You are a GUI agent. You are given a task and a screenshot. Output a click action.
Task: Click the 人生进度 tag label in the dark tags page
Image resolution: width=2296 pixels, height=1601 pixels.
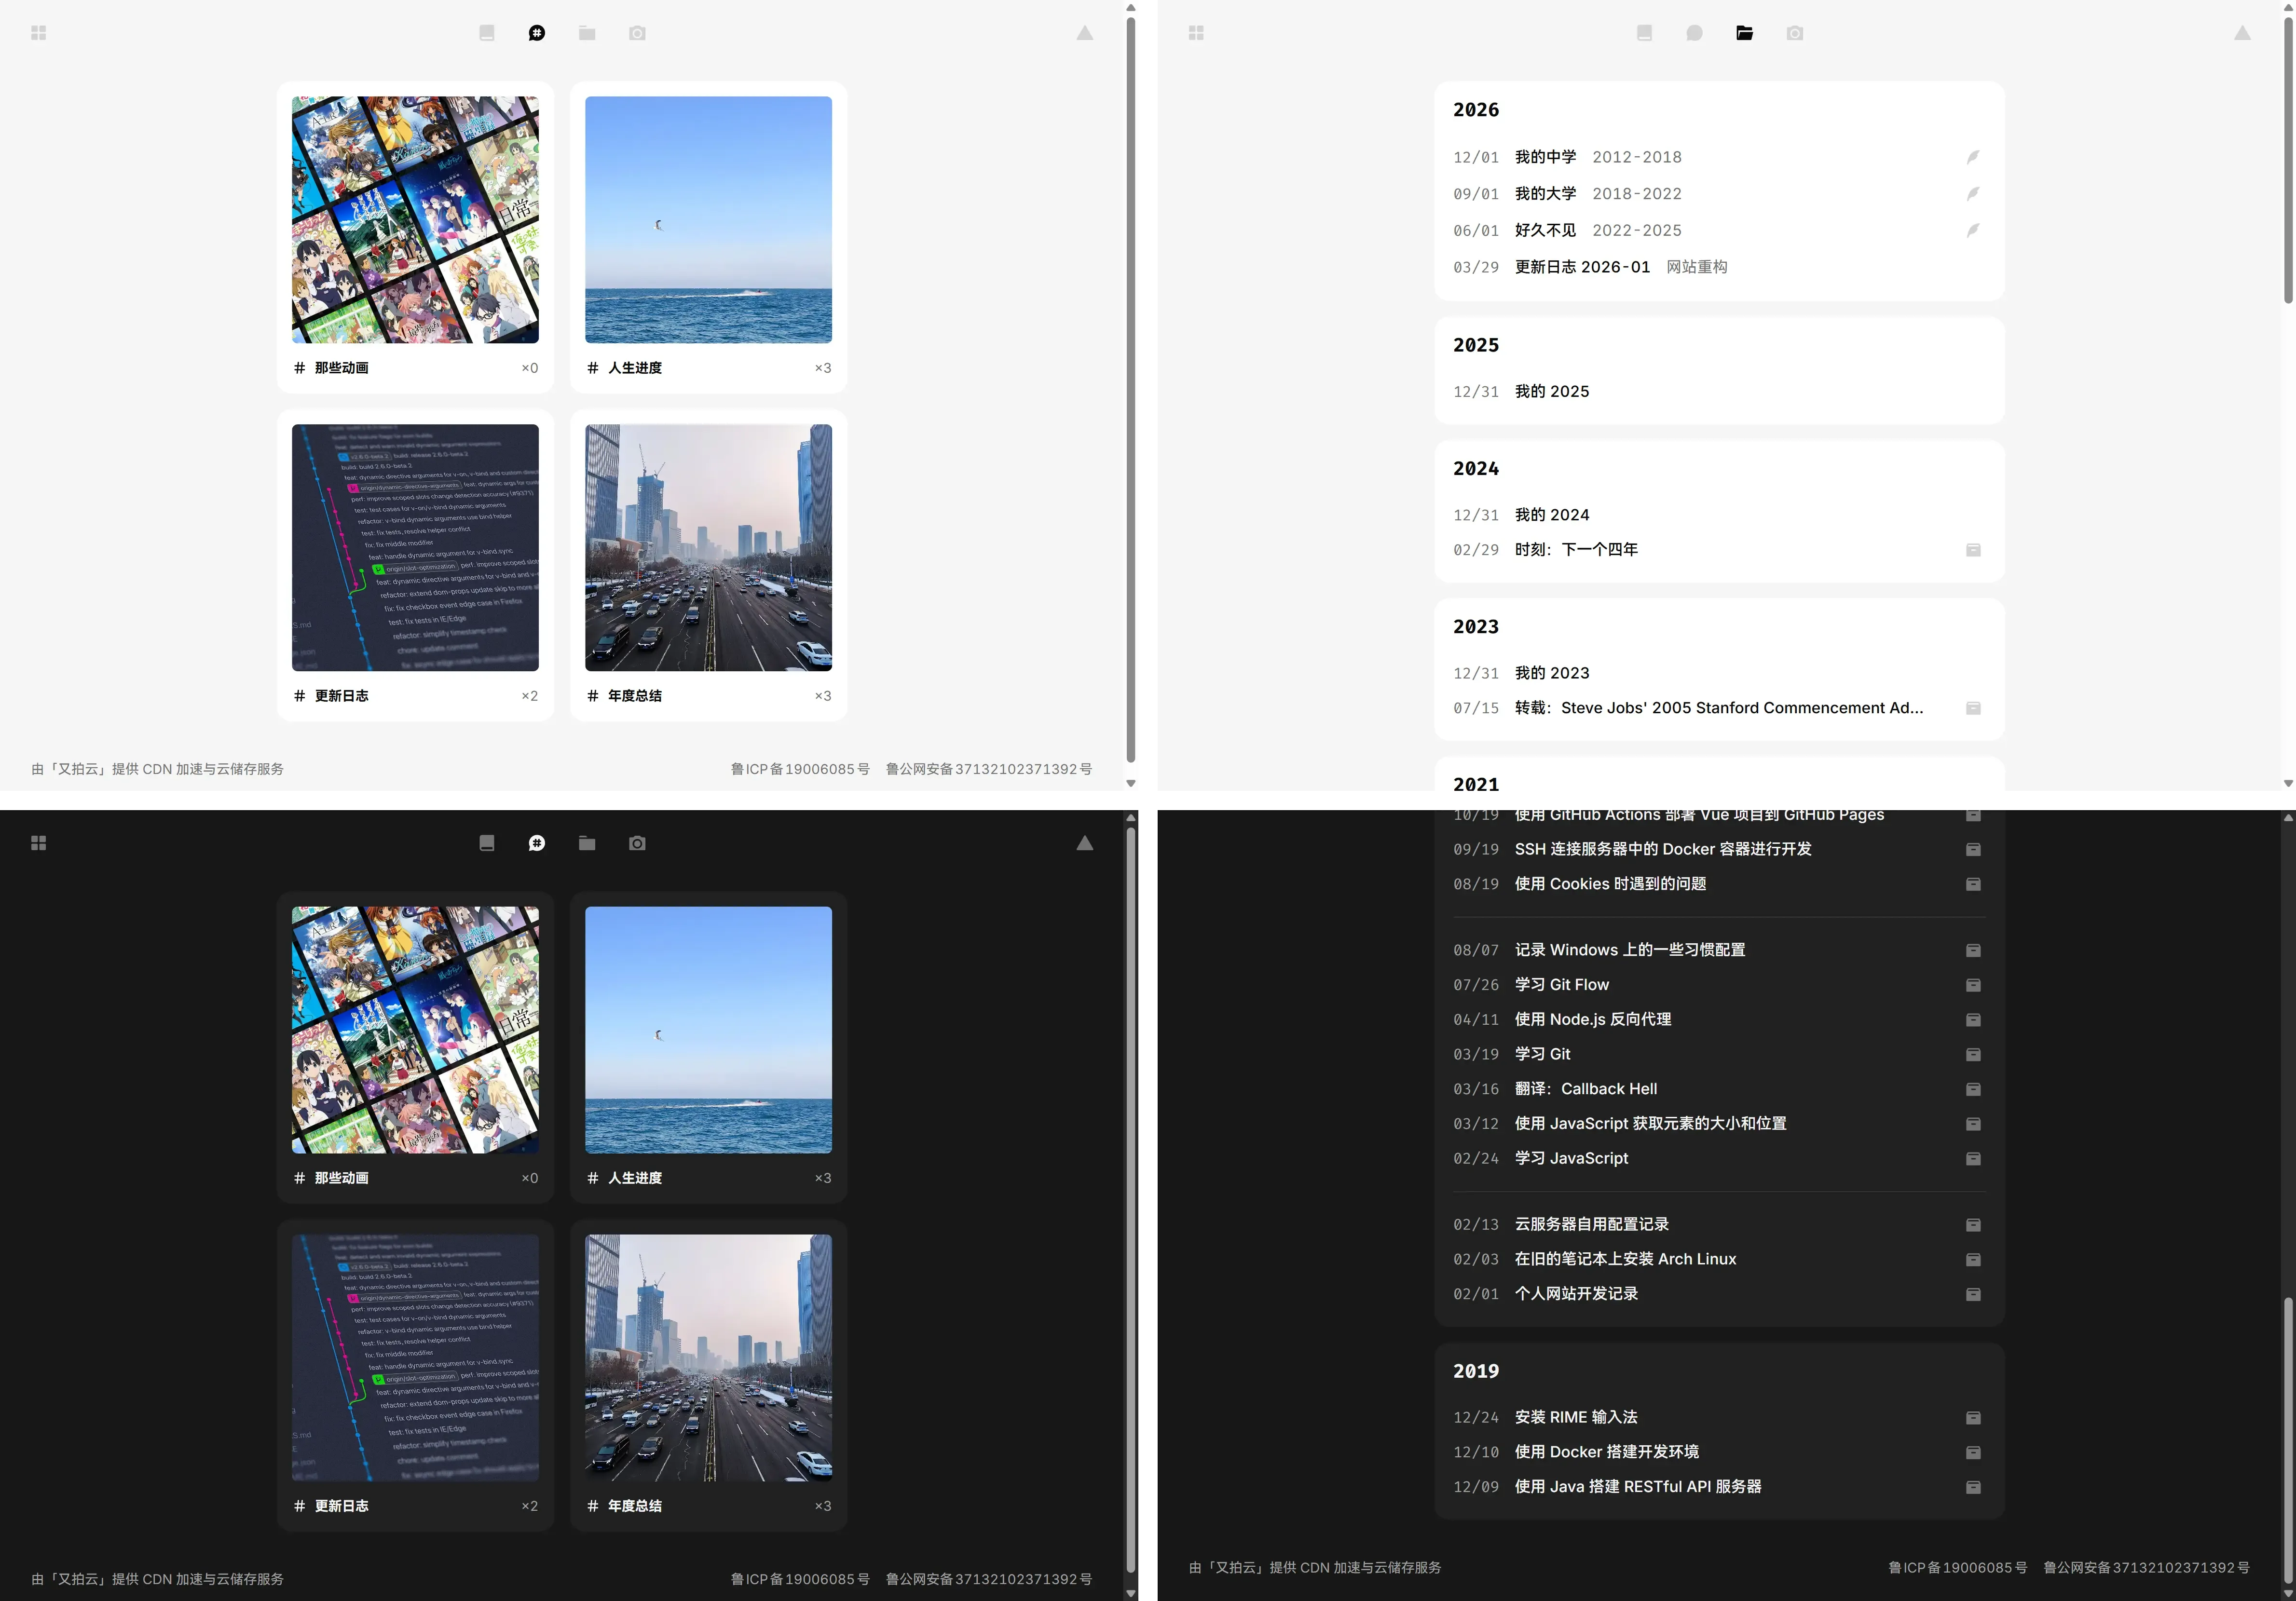pos(634,1178)
